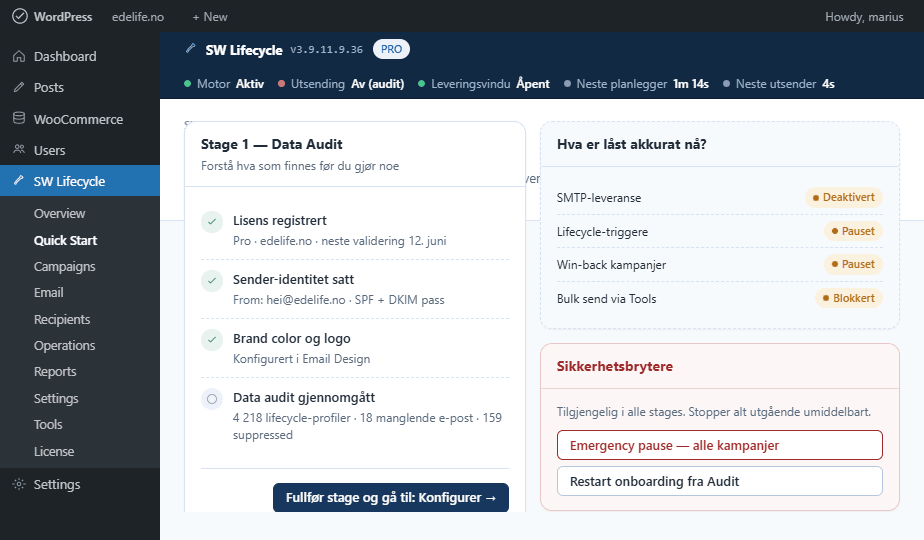Click Emergency pause — alle kampanjer

point(720,445)
